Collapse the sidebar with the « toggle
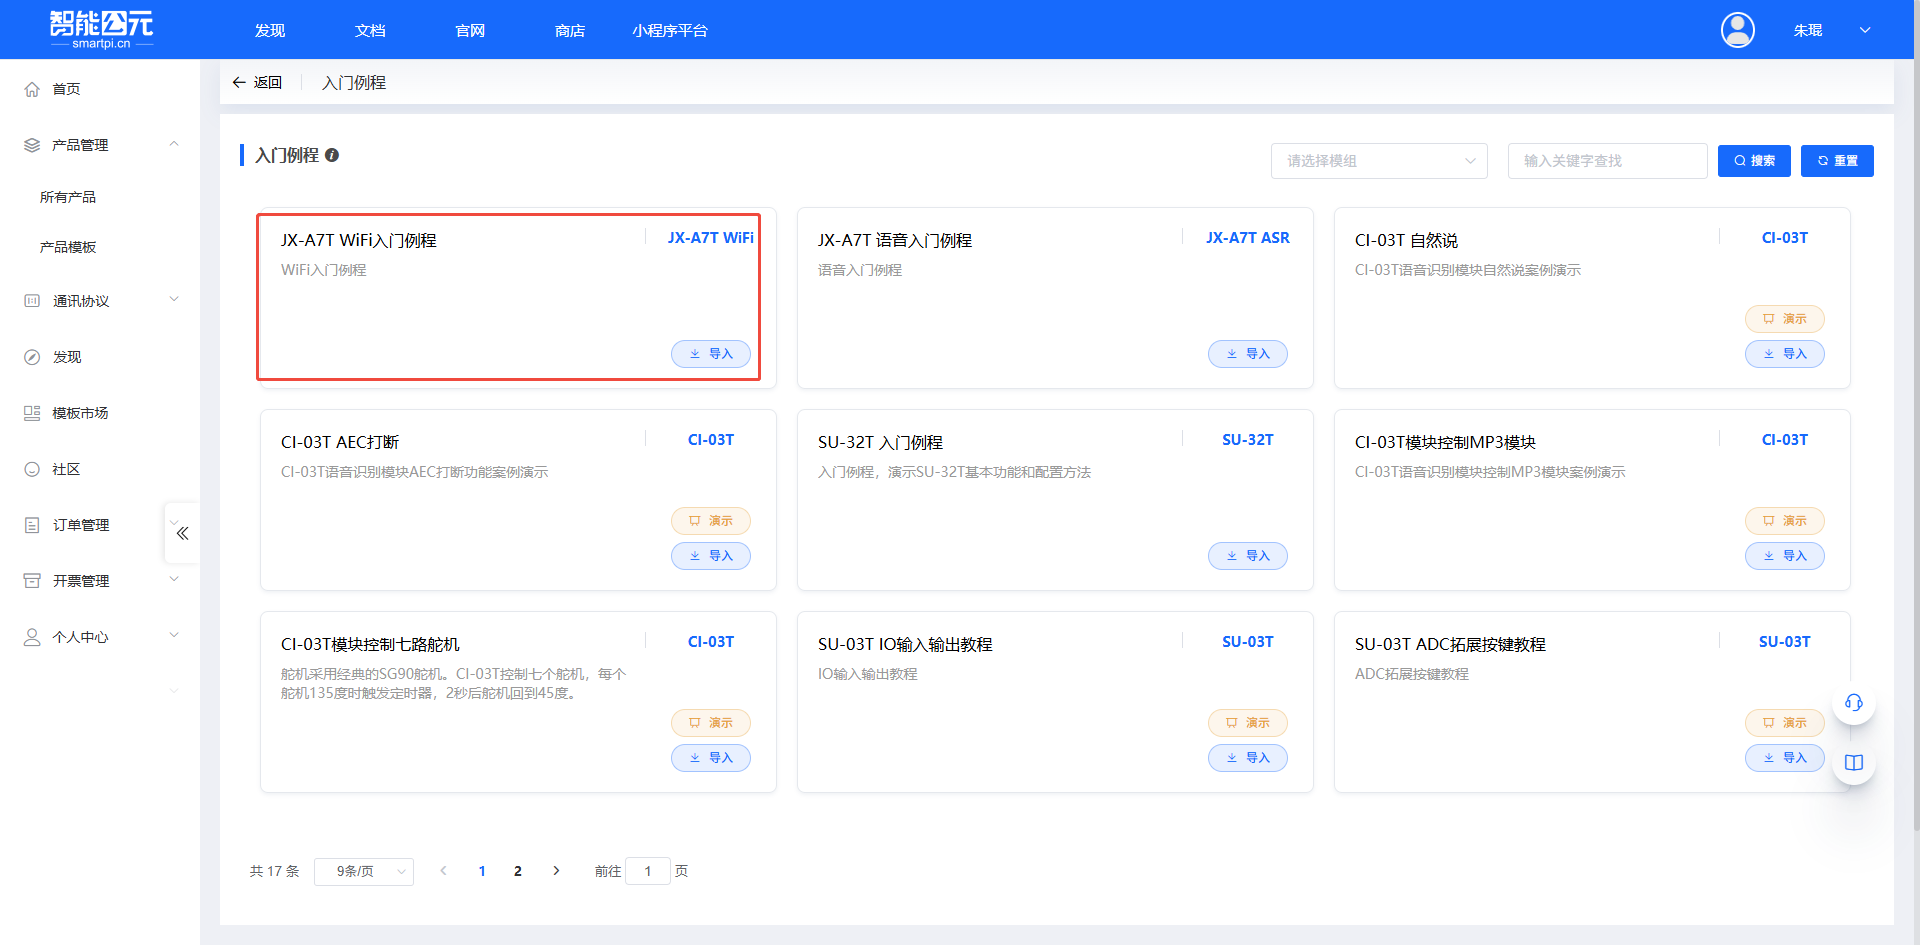Screen dimensions: 1920x945 (x=181, y=533)
